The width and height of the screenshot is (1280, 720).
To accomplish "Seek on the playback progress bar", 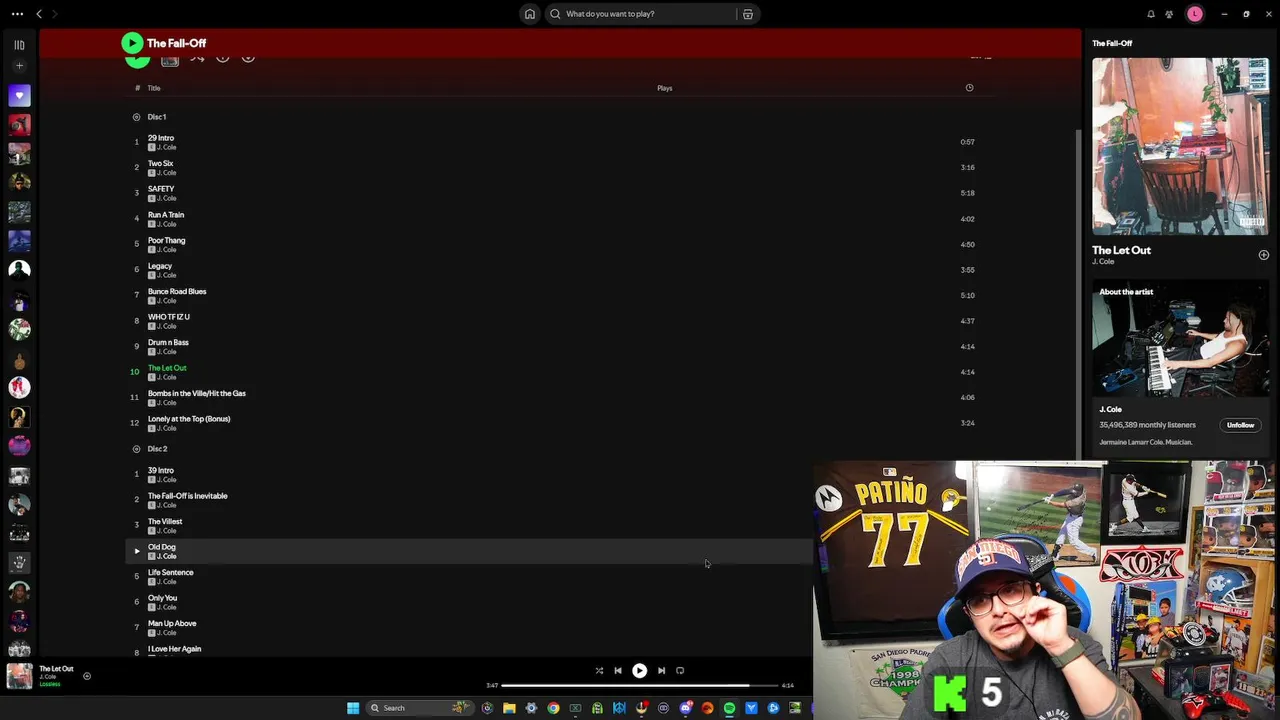I will coord(639,686).
